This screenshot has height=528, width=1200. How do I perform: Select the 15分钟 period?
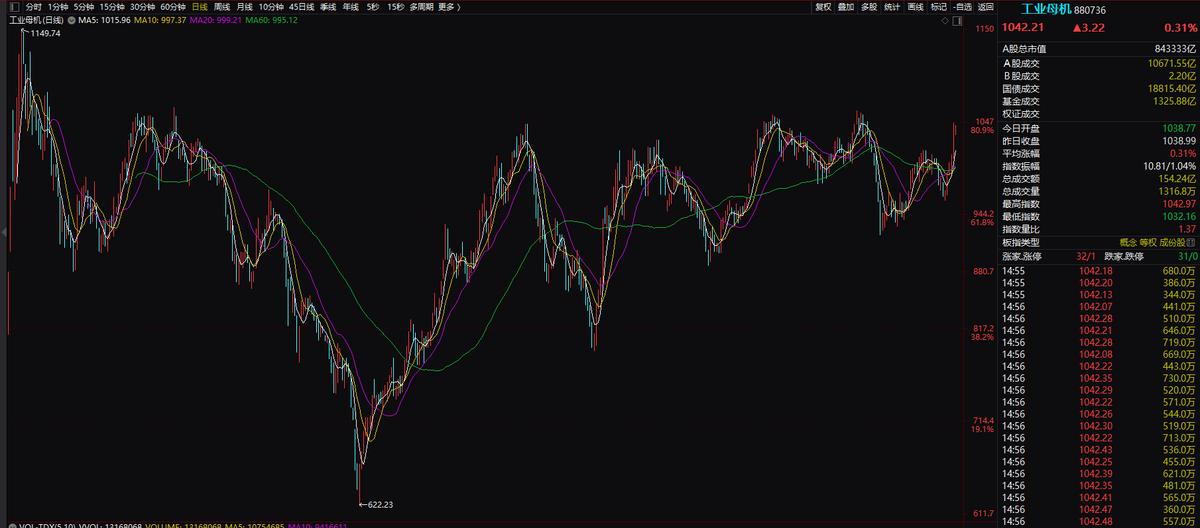pyautogui.click(x=112, y=6)
